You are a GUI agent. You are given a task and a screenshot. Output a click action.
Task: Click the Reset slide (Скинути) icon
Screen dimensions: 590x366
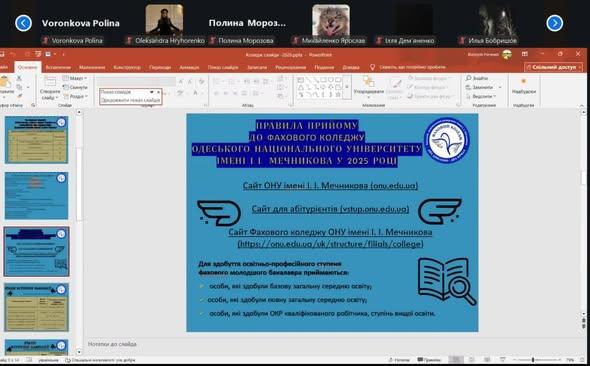coord(66,87)
